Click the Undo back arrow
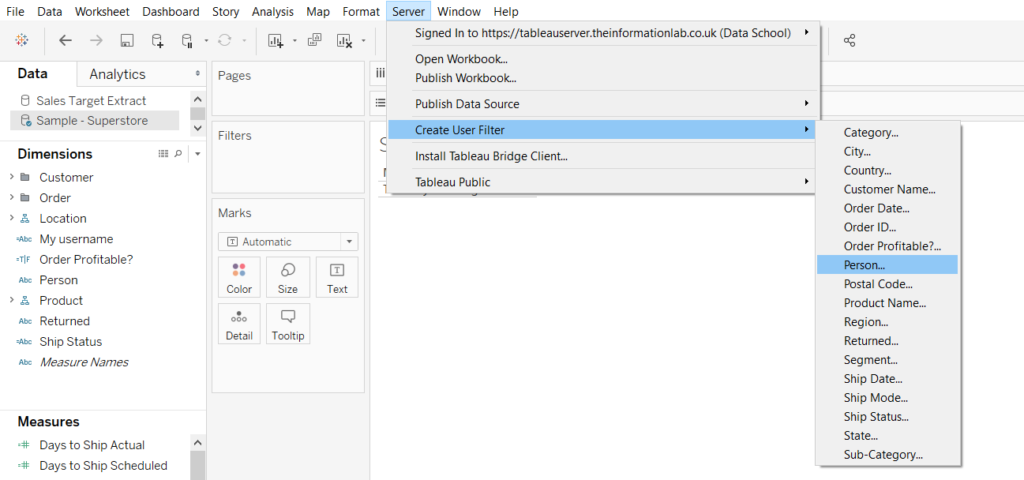The image size is (1024, 480). click(66, 41)
